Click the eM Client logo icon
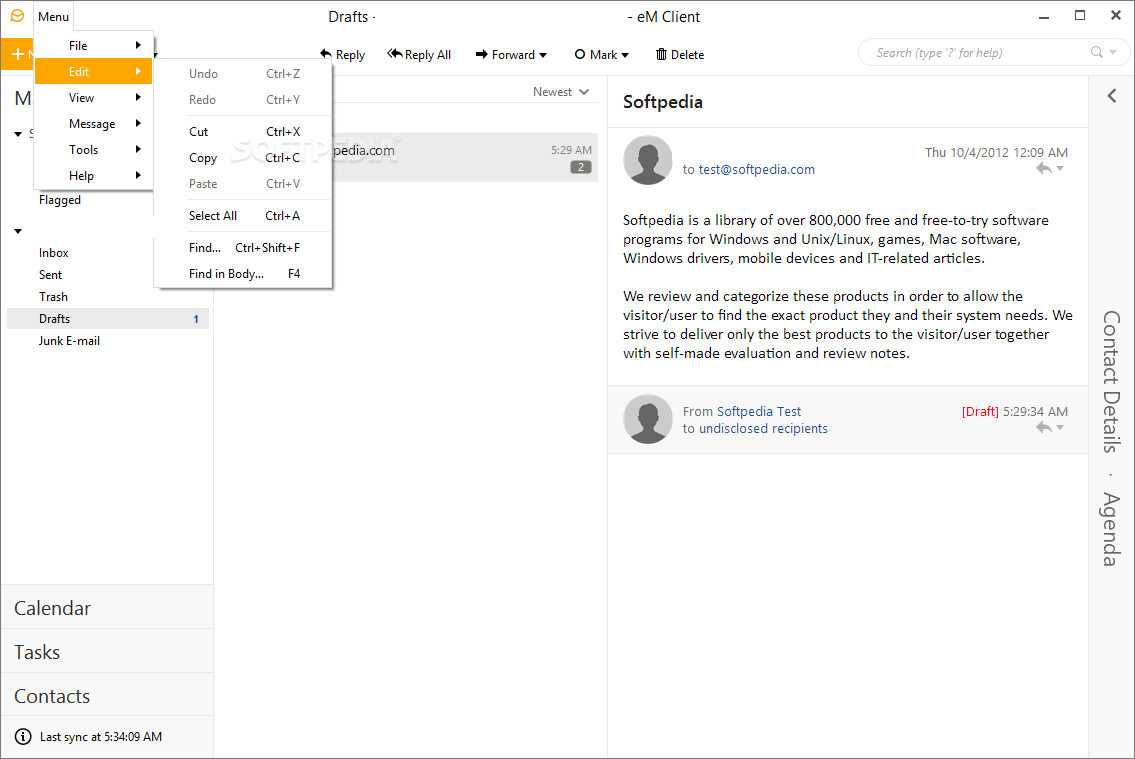The image size is (1135, 759). click(x=17, y=16)
